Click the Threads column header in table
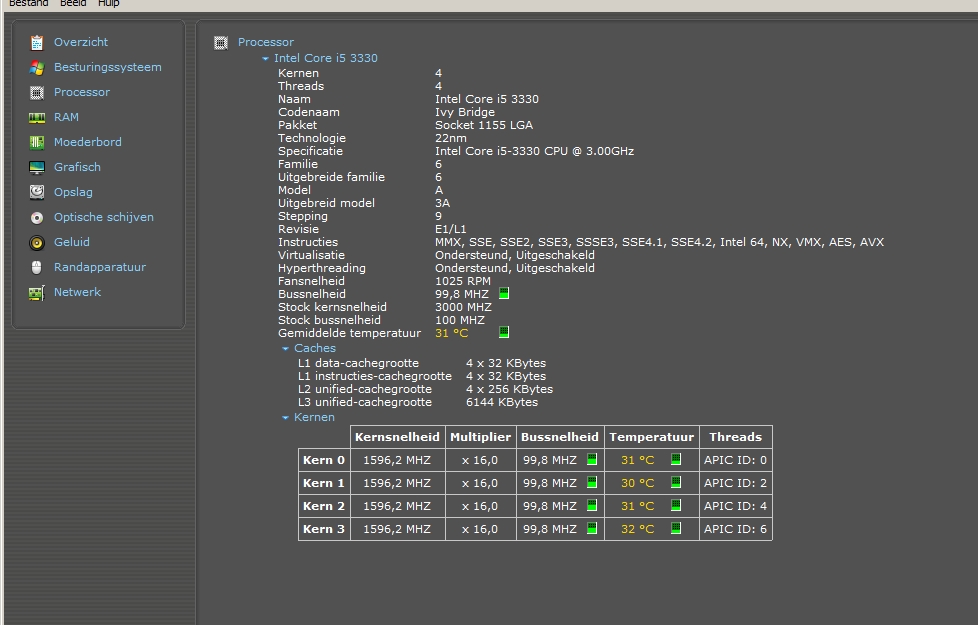This screenshot has width=978, height=625. (x=735, y=437)
